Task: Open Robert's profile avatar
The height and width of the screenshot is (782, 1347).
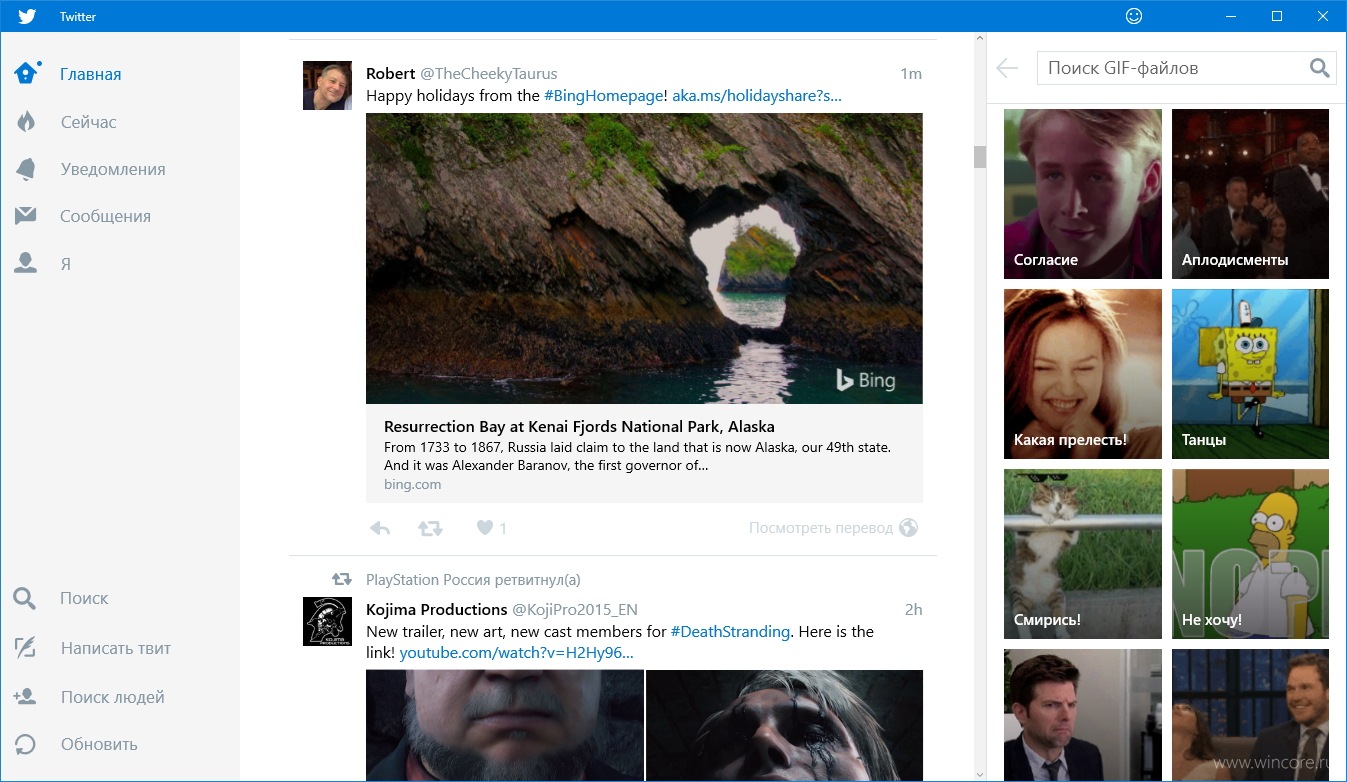Action: pos(327,85)
